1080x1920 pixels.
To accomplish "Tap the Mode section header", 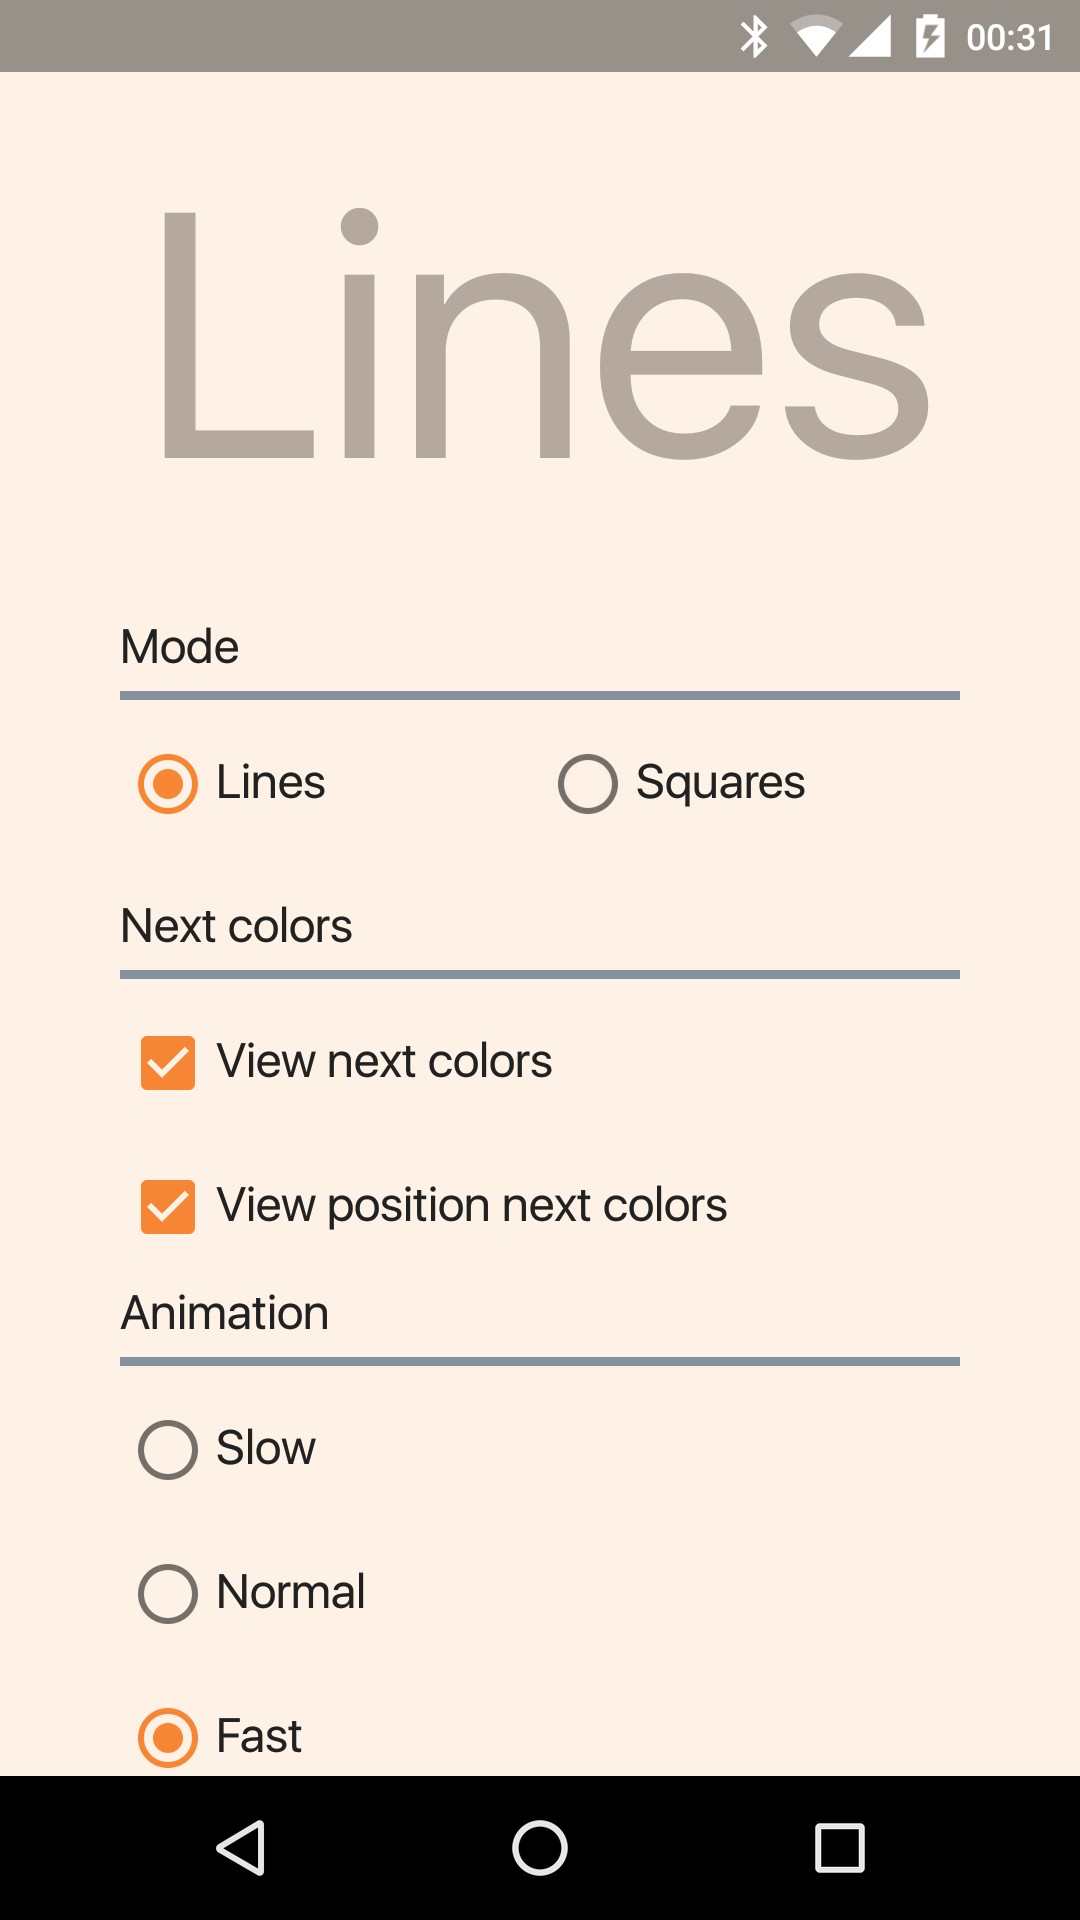I will click(180, 647).
